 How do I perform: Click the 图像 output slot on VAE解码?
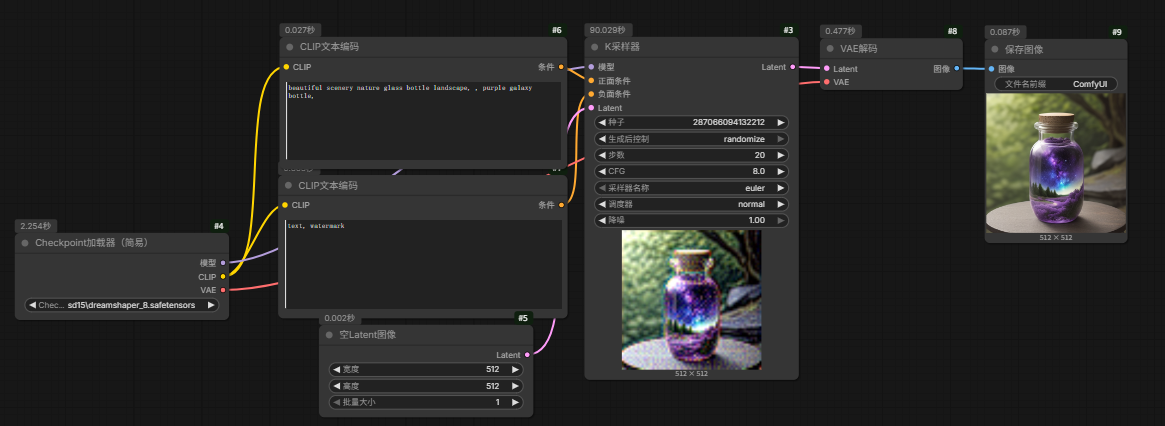coord(956,68)
